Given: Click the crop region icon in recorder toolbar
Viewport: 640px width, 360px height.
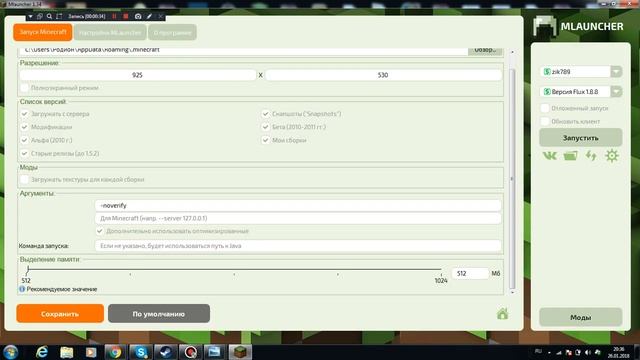Looking at the screenshot, I should pos(59,16).
